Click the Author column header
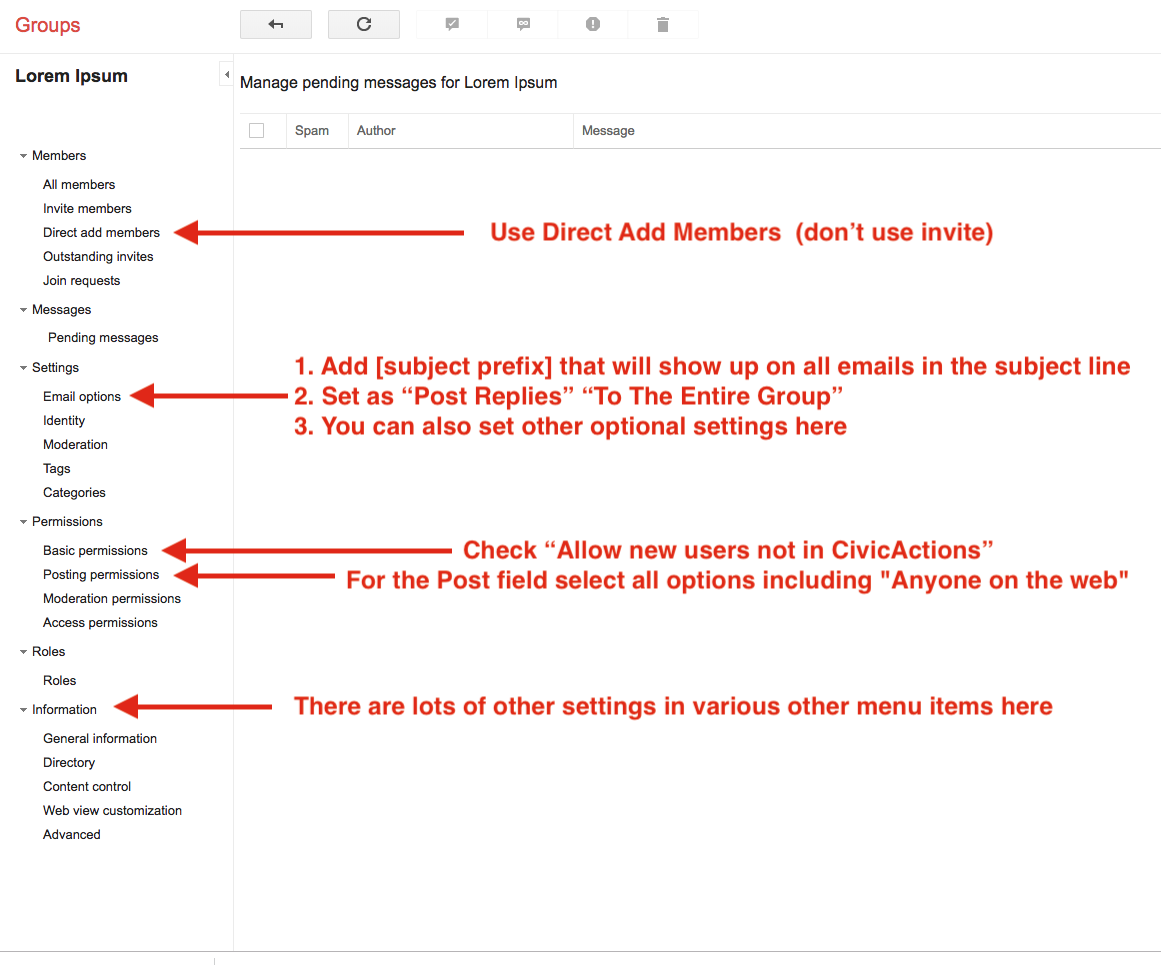Viewport: 1161px width, 965px height. tap(377, 131)
